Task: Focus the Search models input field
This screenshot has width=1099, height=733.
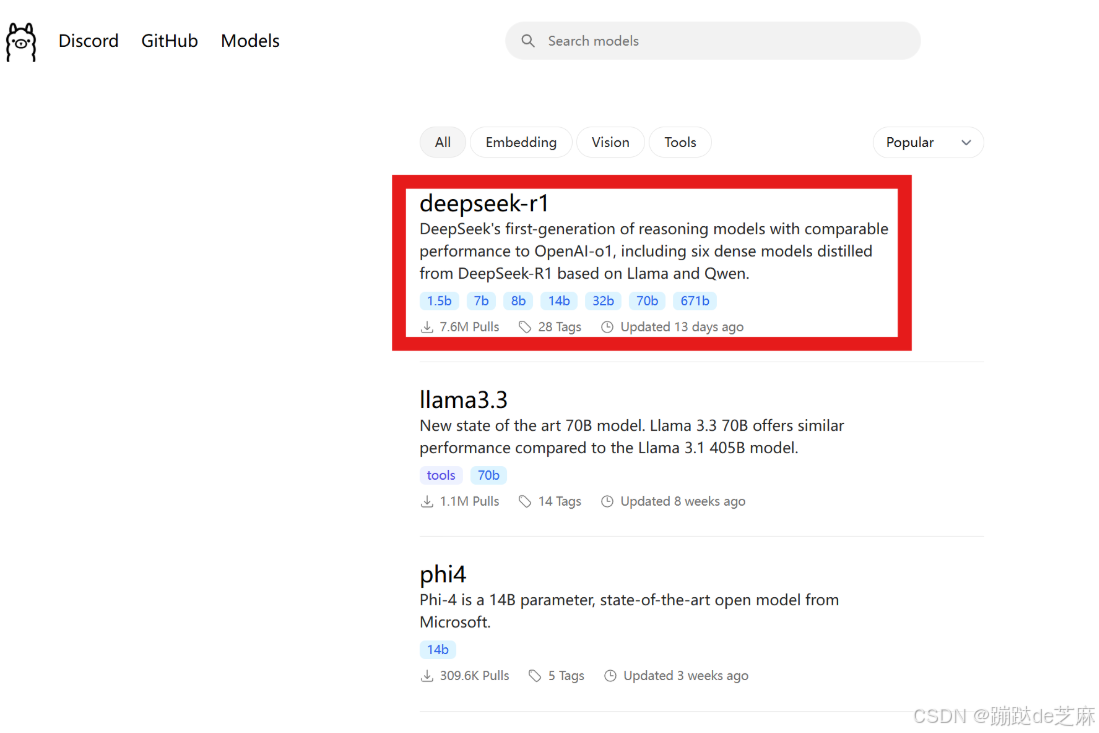Action: (x=713, y=41)
